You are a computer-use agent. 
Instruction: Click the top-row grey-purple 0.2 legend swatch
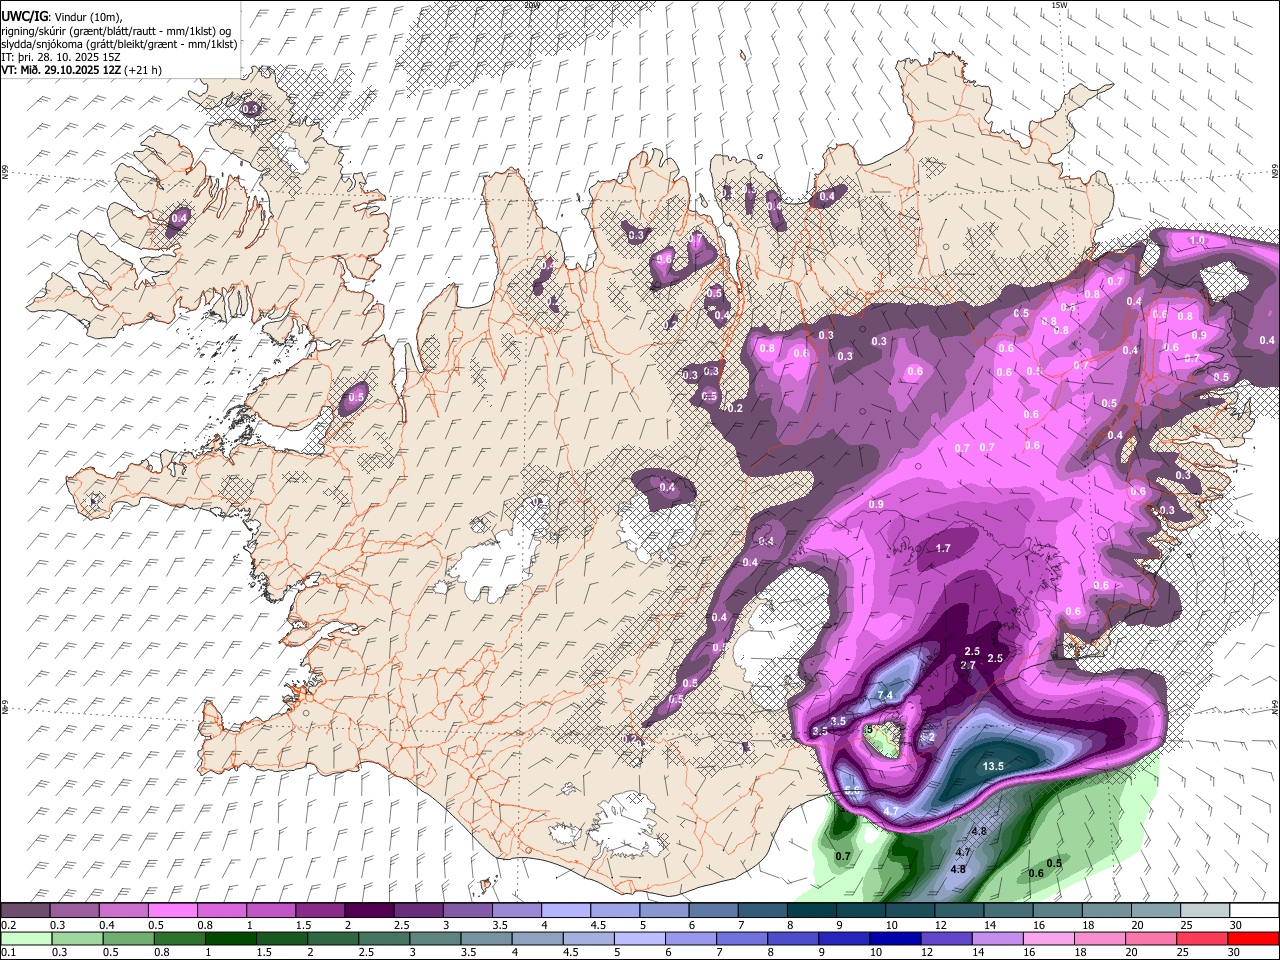(25, 911)
